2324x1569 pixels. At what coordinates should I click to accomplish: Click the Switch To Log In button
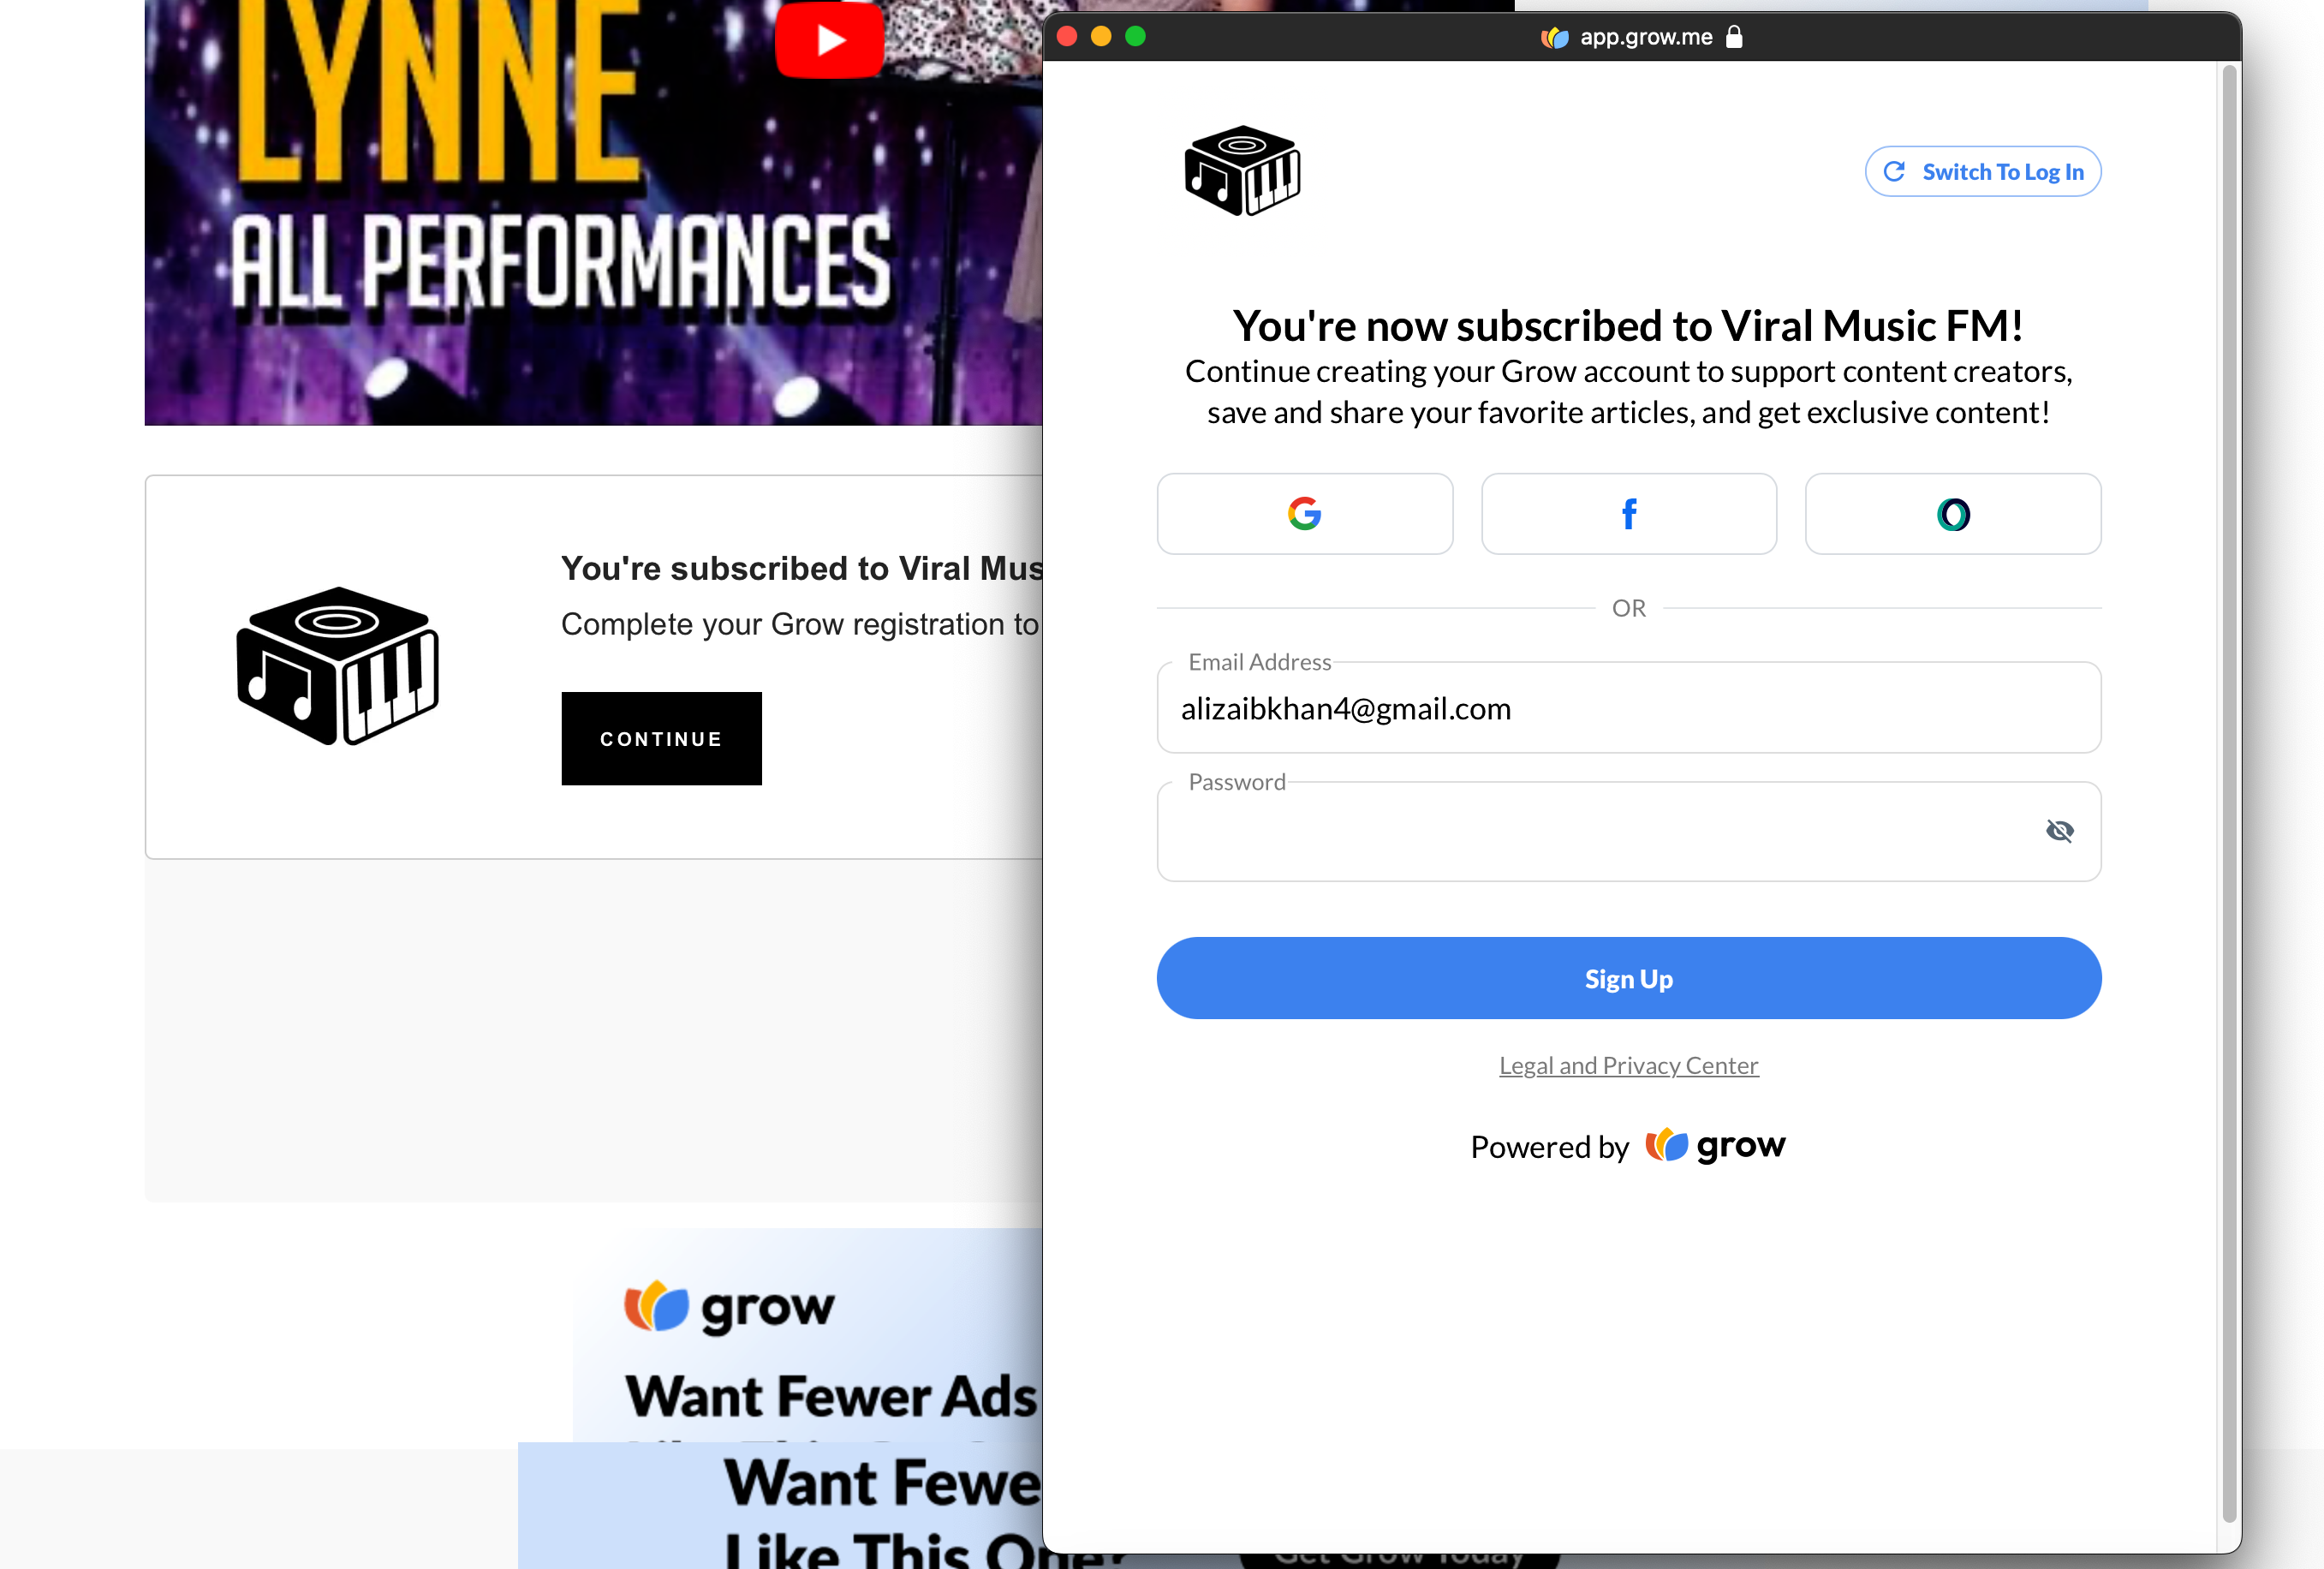pyautogui.click(x=1983, y=172)
